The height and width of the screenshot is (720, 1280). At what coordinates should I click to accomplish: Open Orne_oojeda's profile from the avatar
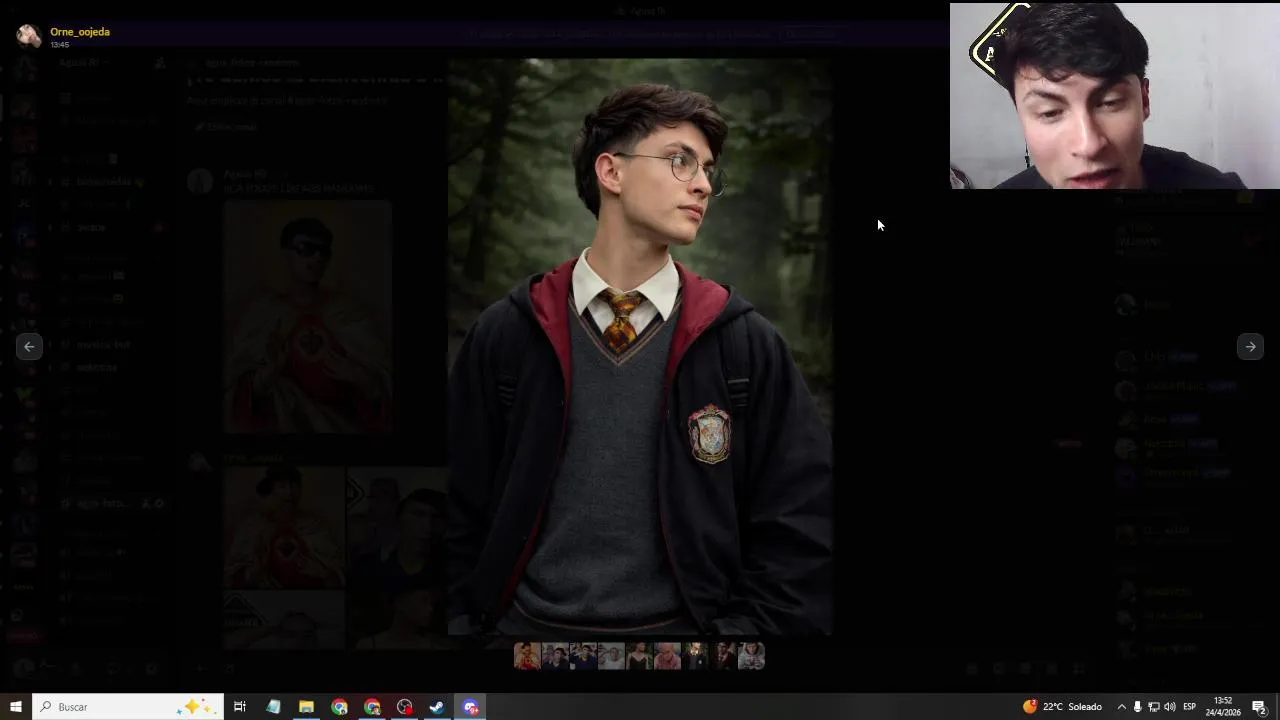tap(29, 36)
